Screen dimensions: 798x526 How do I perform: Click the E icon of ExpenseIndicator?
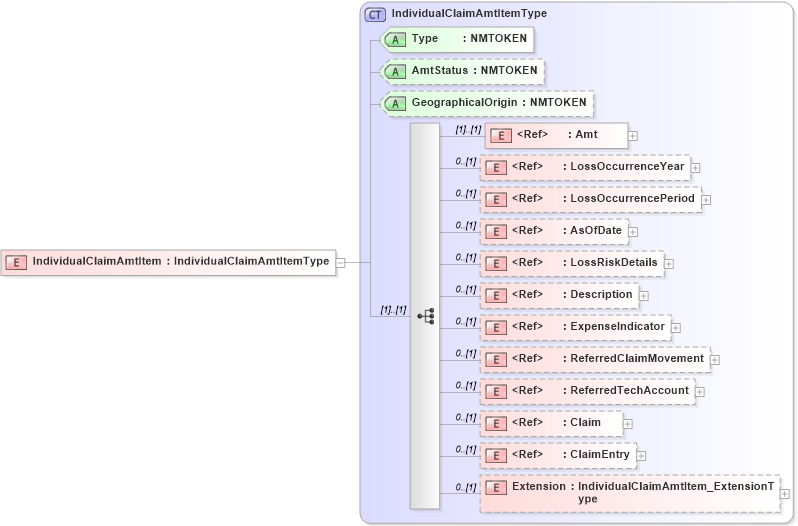496,328
